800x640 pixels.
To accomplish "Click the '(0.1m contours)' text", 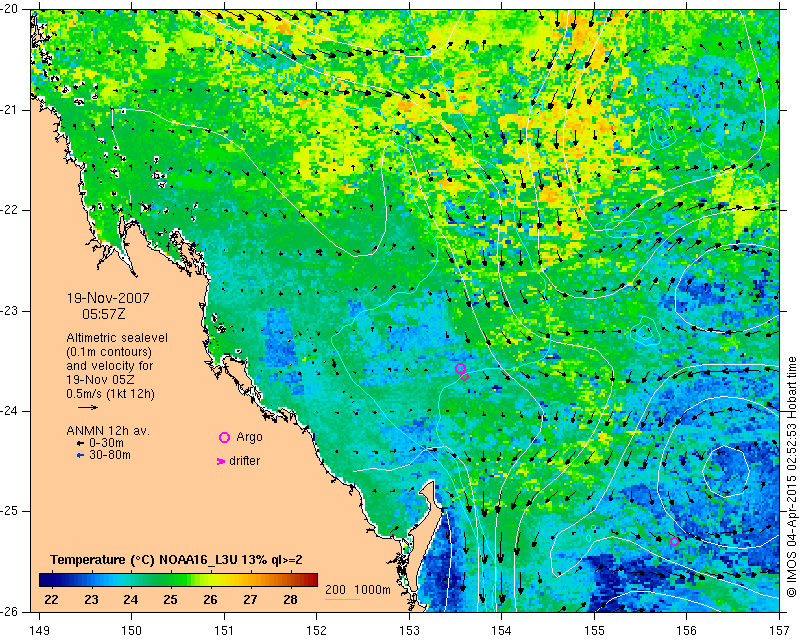I will 109,352.
